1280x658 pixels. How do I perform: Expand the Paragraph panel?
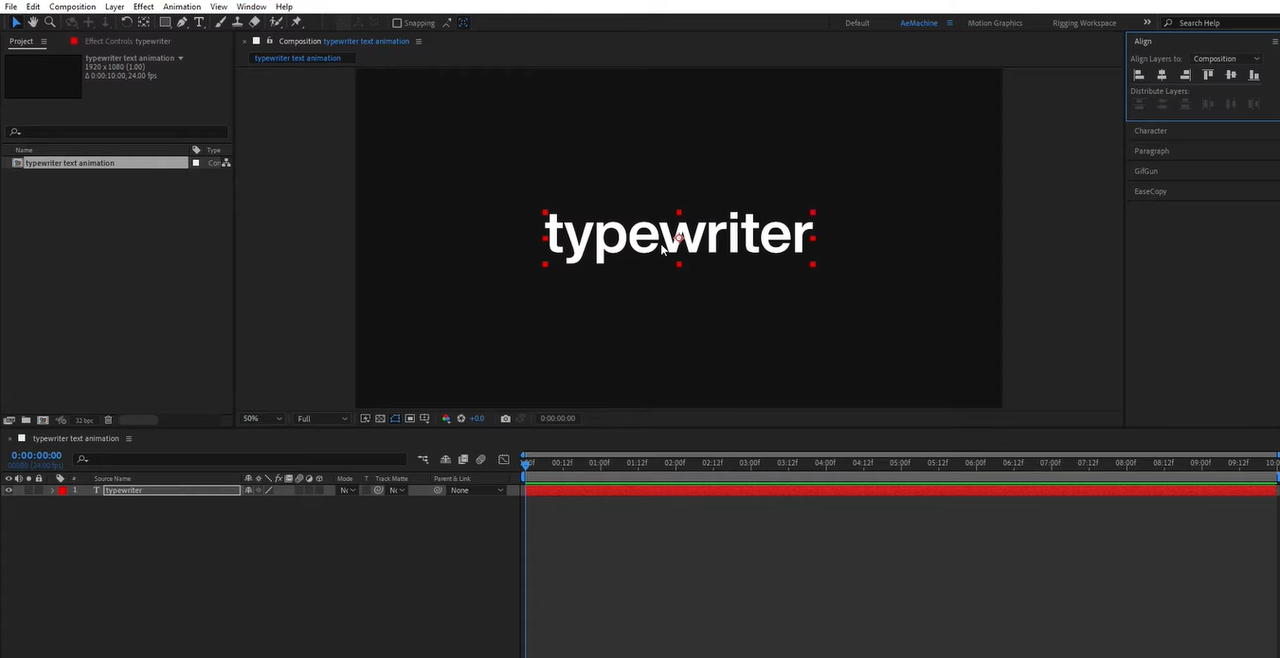(x=1151, y=151)
